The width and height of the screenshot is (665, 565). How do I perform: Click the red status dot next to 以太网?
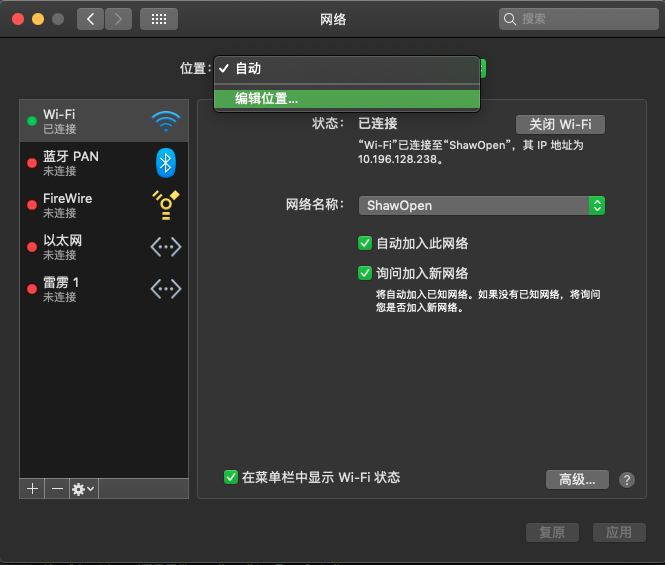32,247
